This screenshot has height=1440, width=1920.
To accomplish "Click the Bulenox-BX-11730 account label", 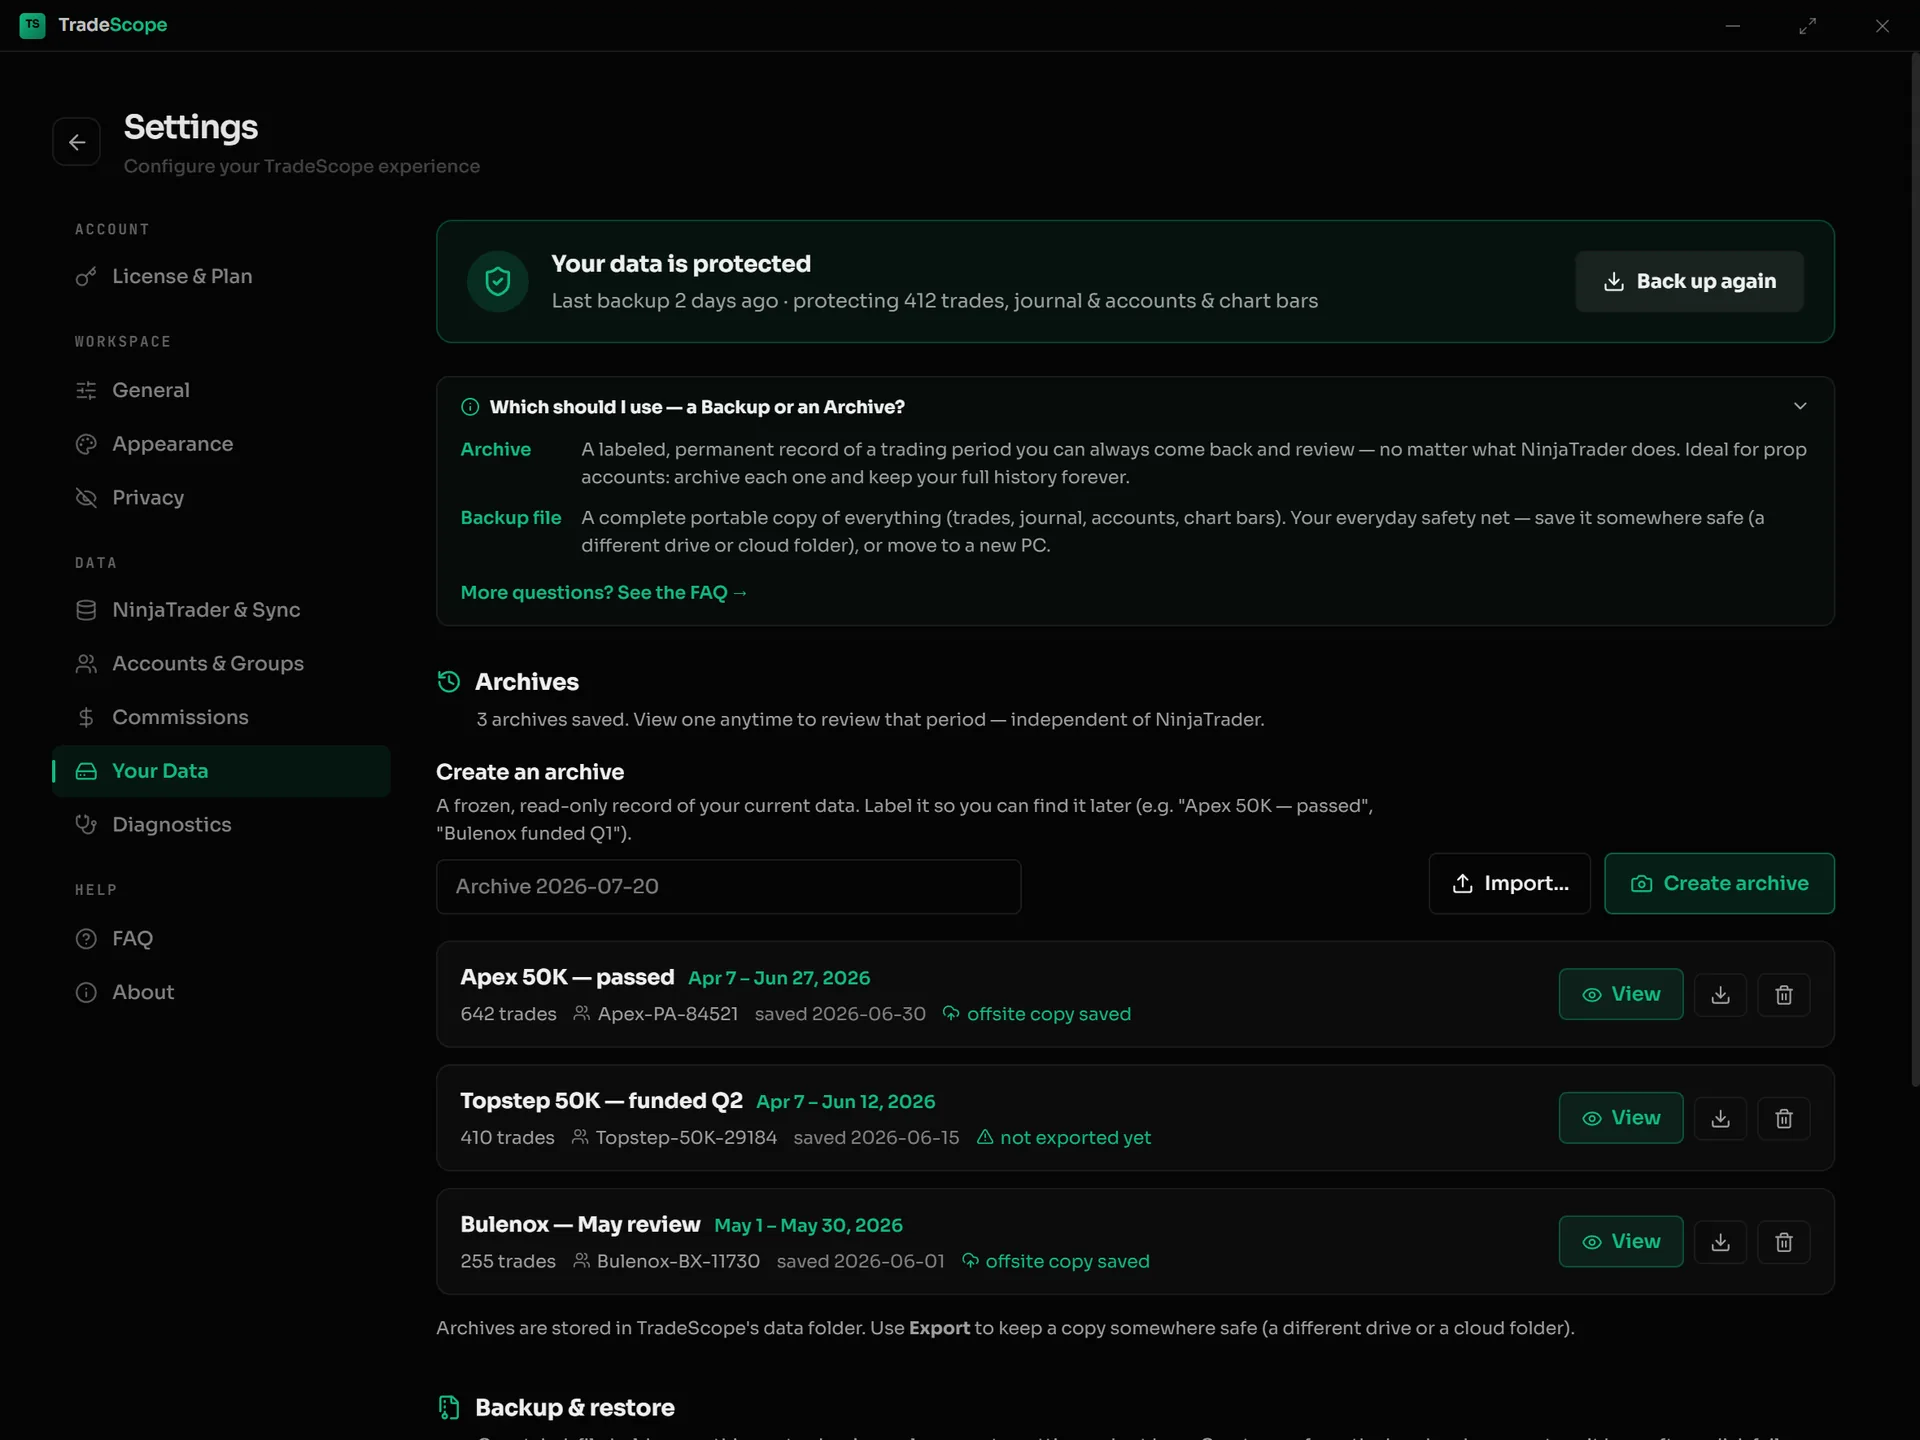I will click(x=666, y=1262).
